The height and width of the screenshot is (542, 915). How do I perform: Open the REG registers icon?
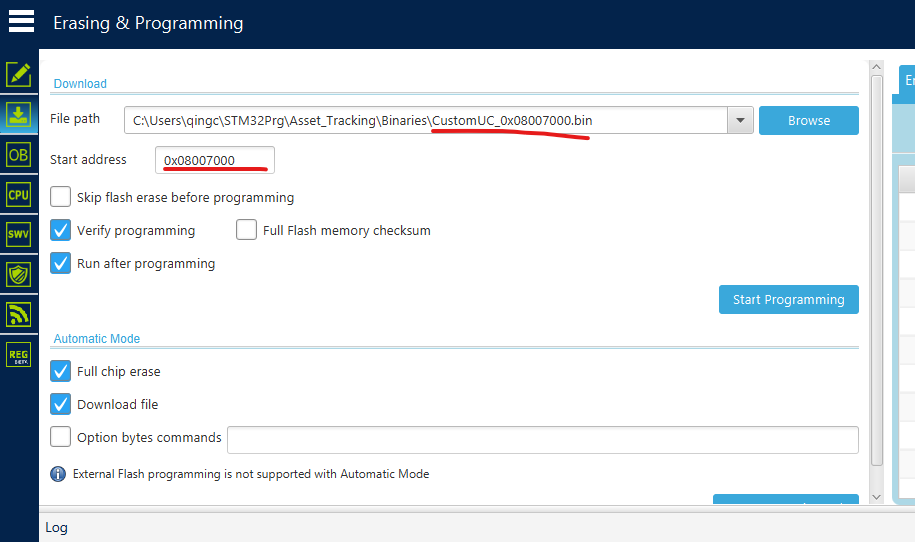pyautogui.click(x=19, y=355)
